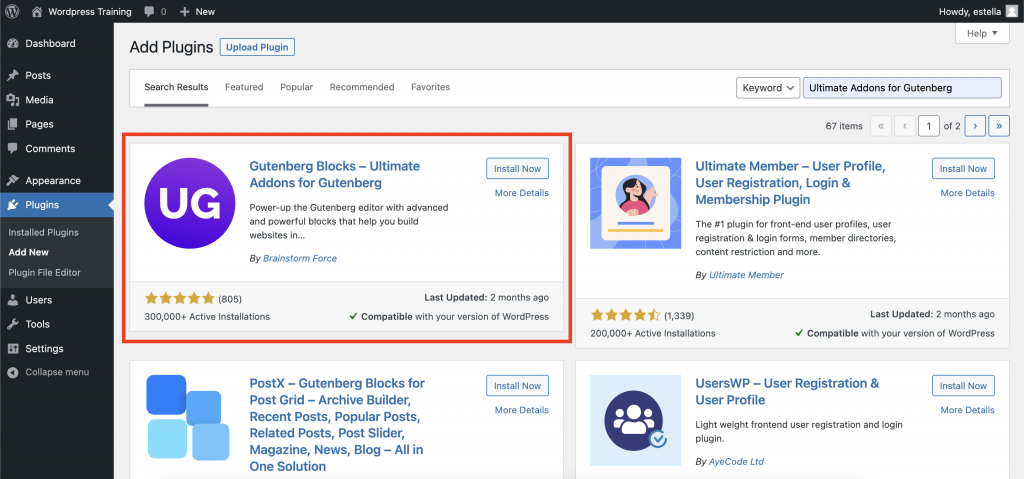
Task: Click Upload Plugin button
Action: [257, 48]
